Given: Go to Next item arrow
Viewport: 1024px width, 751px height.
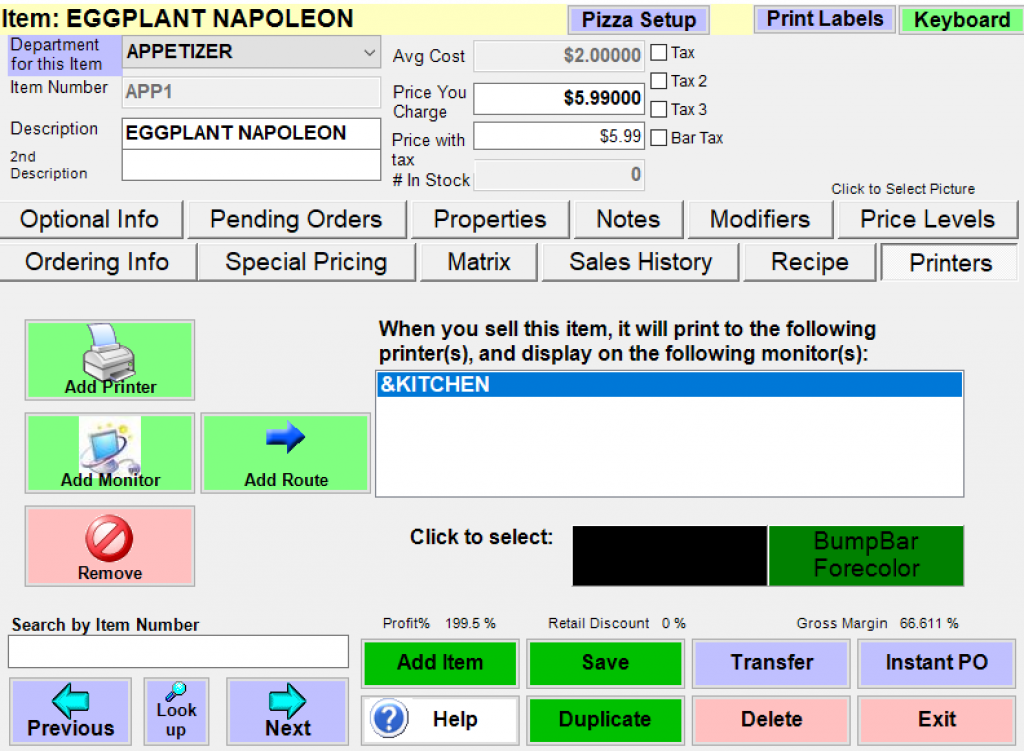Looking at the screenshot, I should click(x=287, y=711).
